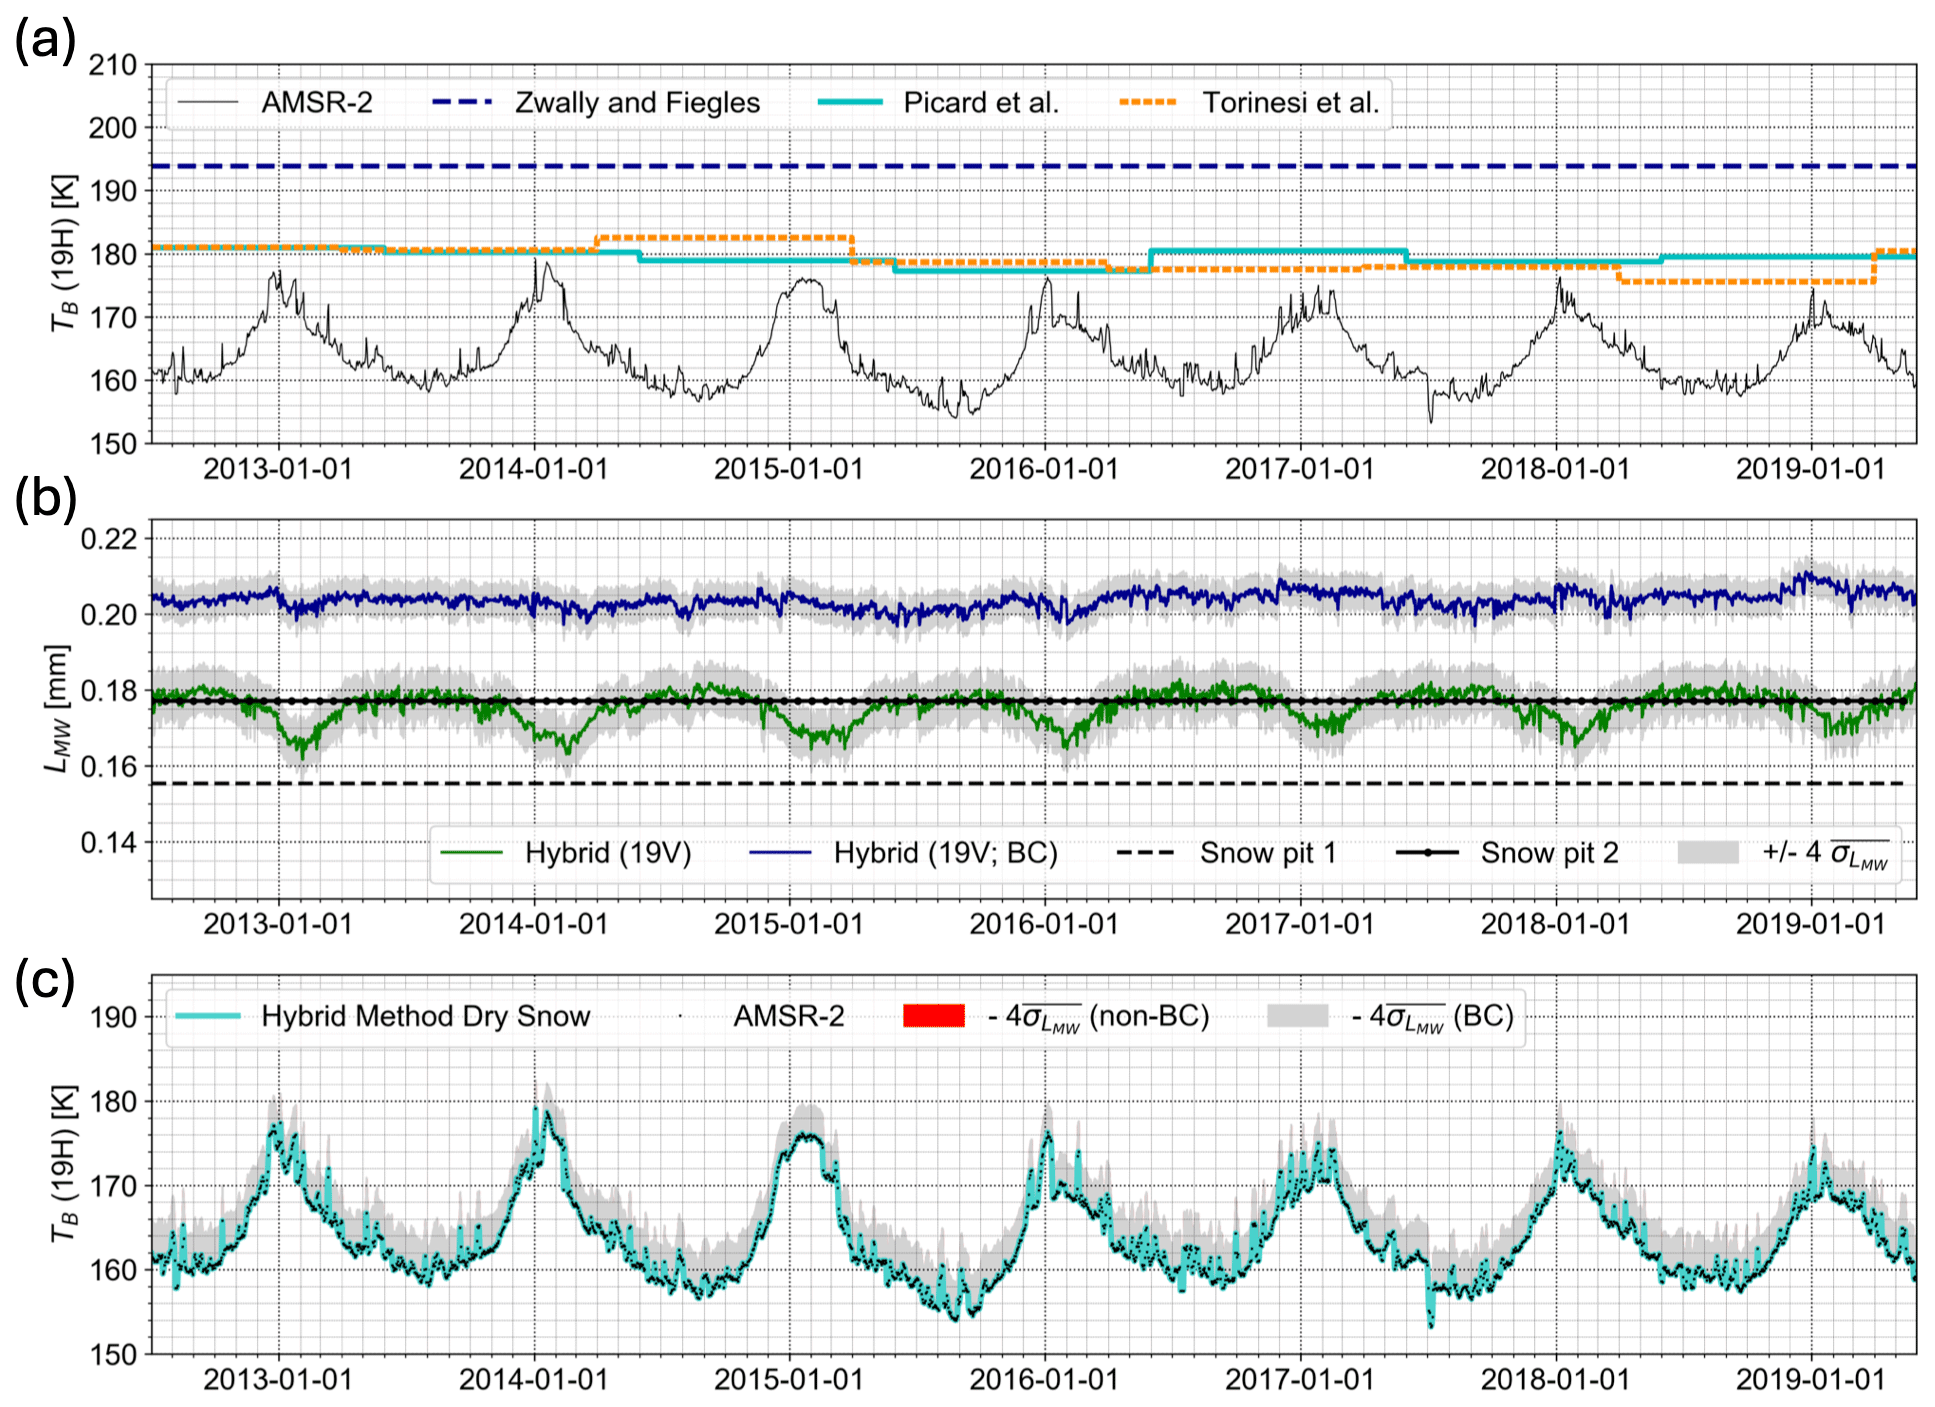Viewport: 1935px width, 1407px height.
Task: Click the Zwally and Fiegles legend label
Action: (x=637, y=102)
